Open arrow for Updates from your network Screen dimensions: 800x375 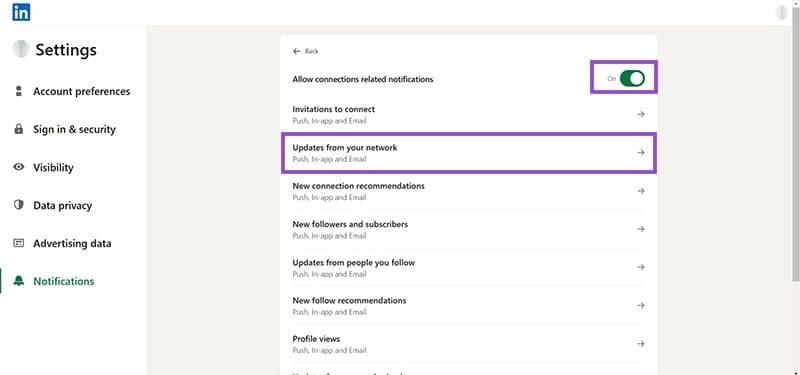tap(641, 153)
